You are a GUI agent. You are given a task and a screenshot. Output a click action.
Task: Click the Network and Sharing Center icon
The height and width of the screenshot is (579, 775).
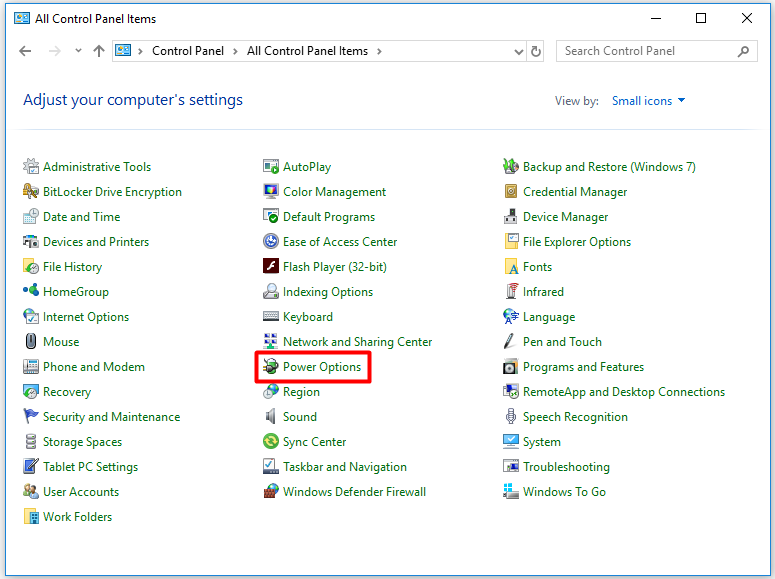click(x=271, y=342)
